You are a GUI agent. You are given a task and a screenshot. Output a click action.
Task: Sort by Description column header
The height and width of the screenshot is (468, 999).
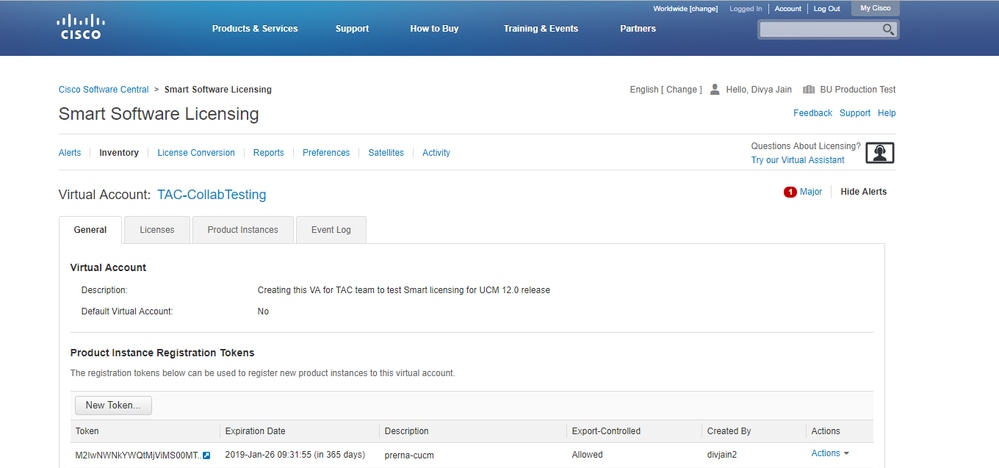[406, 431]
